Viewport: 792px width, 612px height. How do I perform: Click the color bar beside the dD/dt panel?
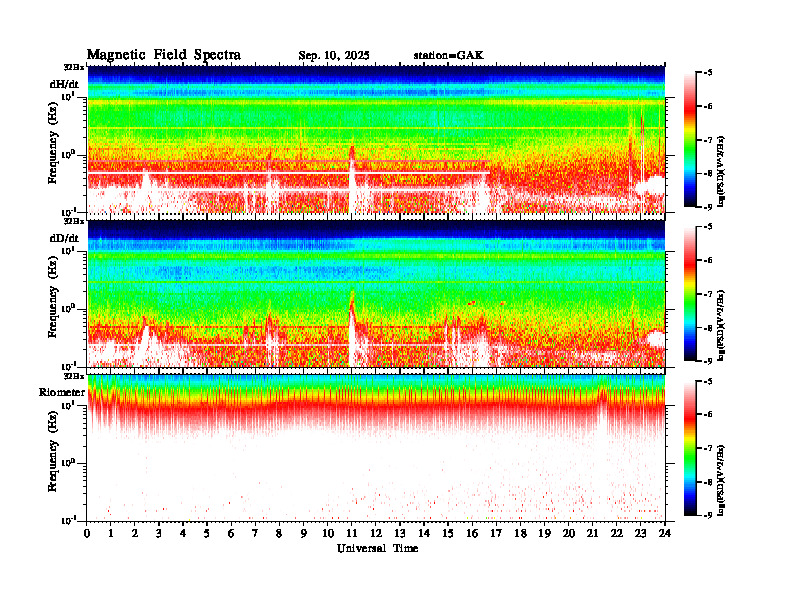(690, 294)
